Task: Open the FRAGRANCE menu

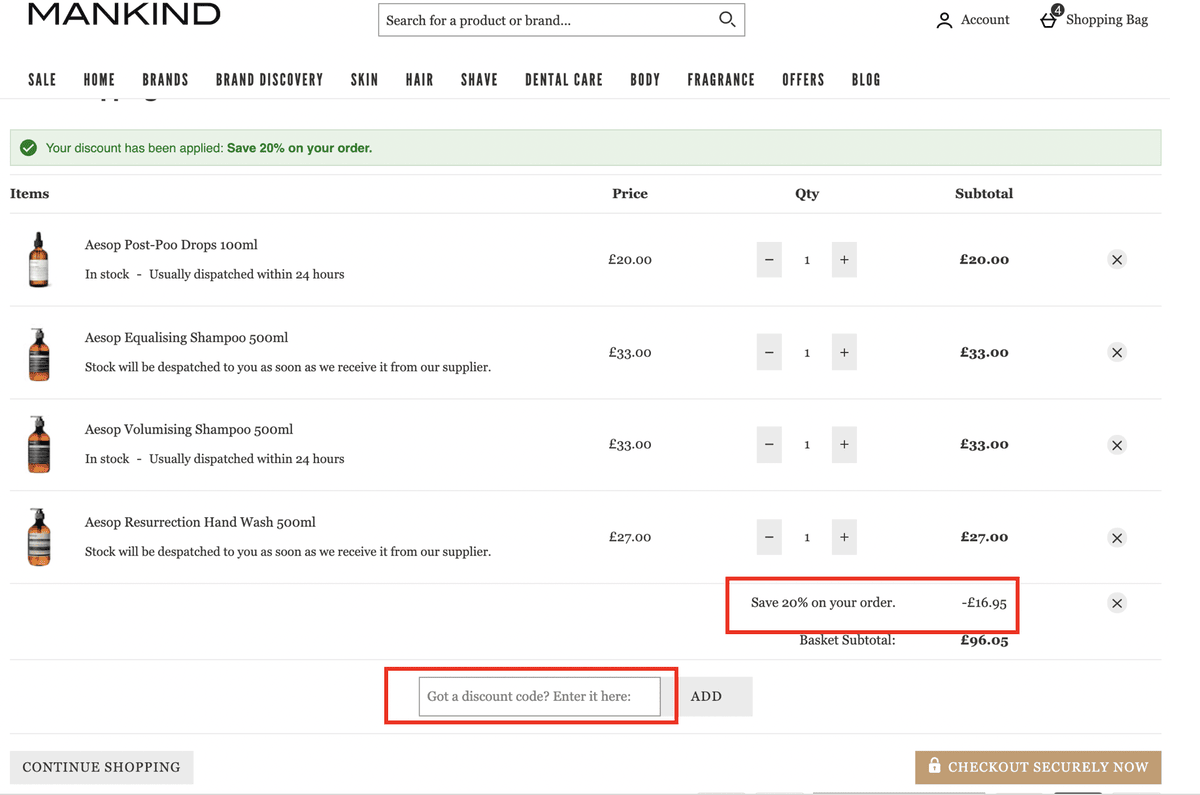Action: click(x=721, y=80)
